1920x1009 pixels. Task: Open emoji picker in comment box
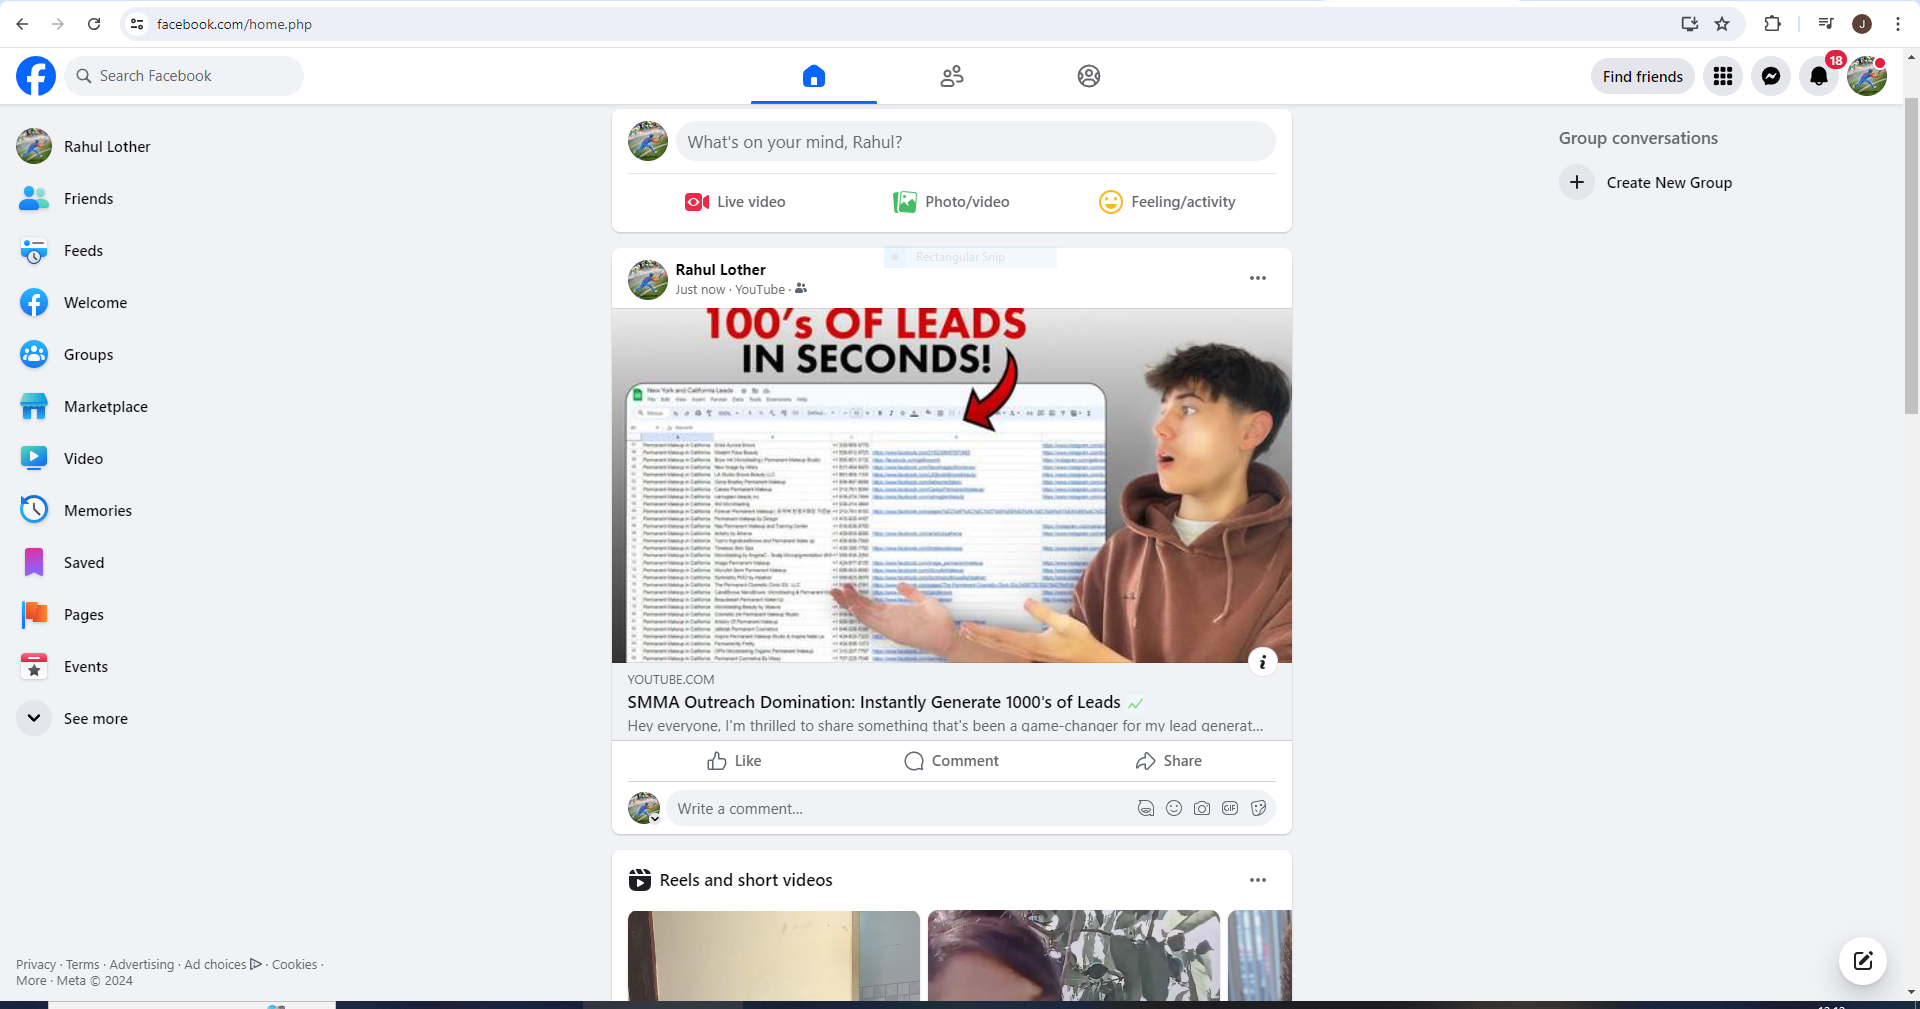(x=1174, y=808)
